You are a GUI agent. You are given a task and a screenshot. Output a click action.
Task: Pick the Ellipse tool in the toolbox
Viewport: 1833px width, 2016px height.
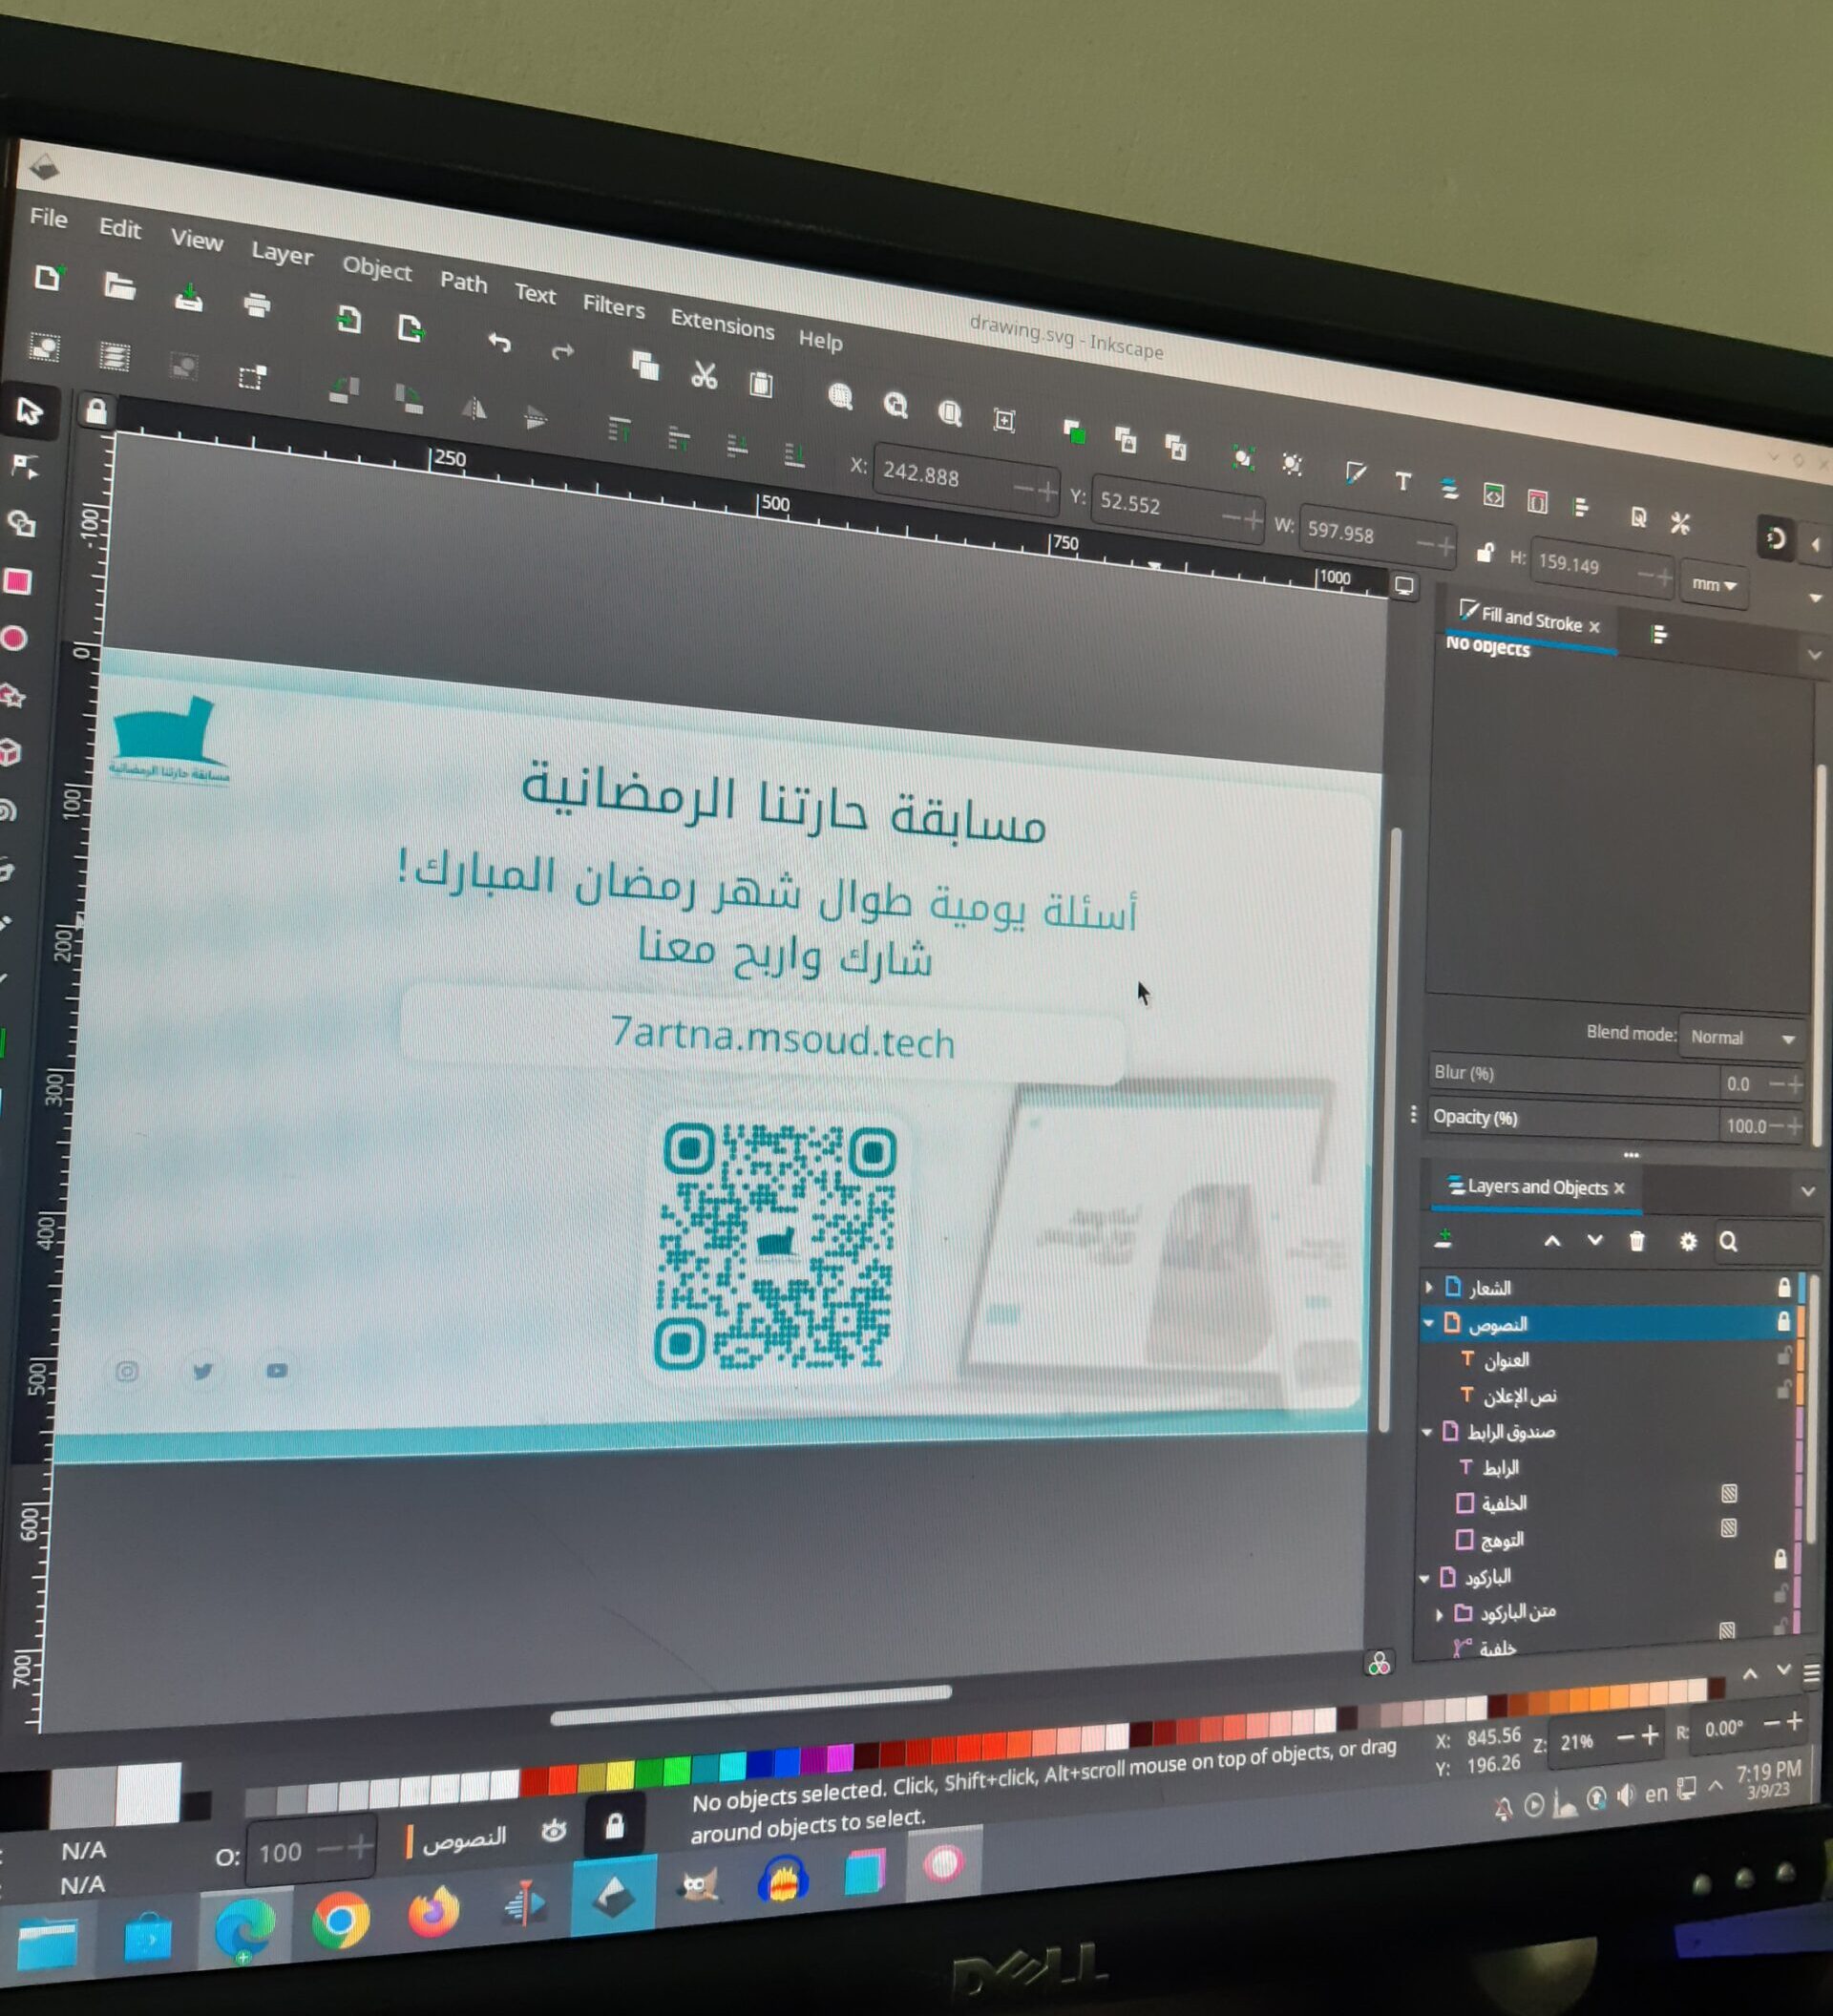(x=14, y=638)
